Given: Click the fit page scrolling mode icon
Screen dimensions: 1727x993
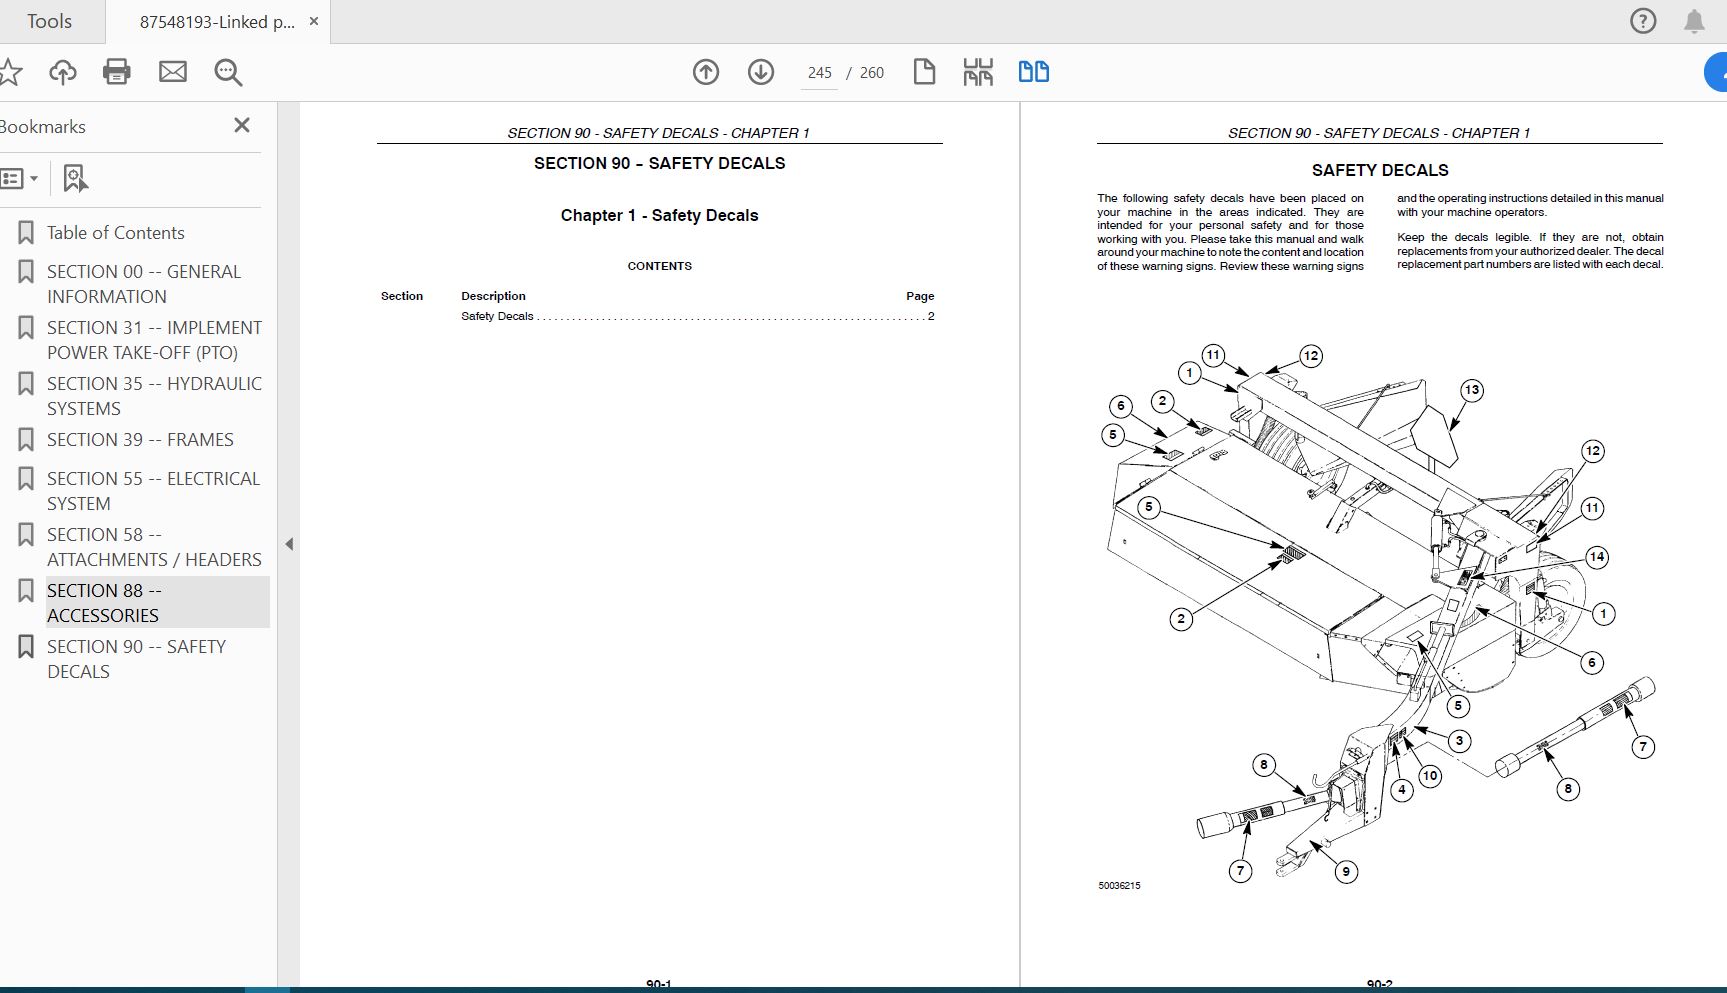Looking at the screenshot, I should pos(978,72).
